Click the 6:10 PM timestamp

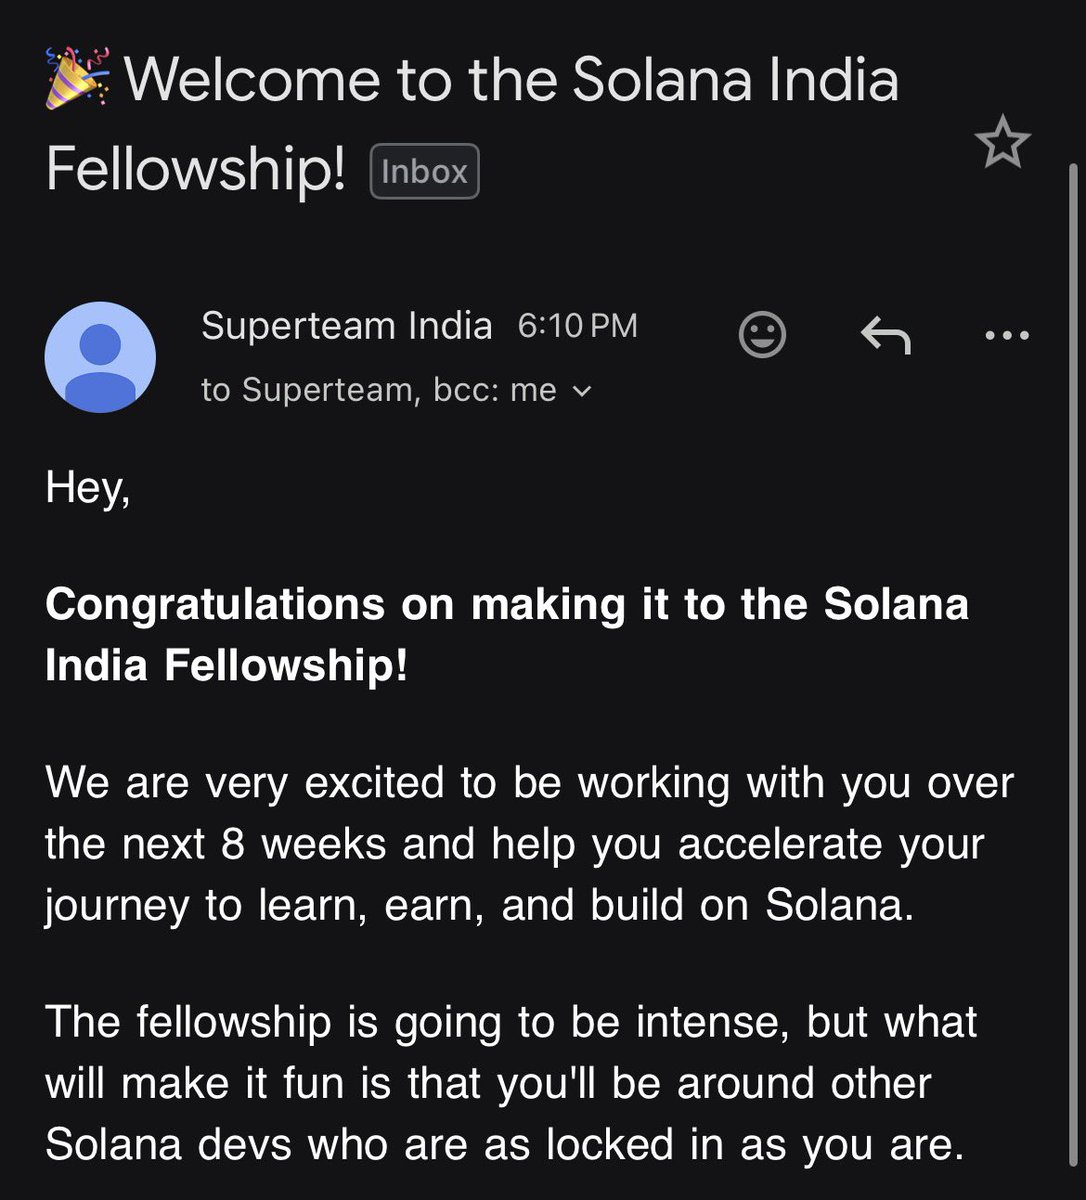[577, 326]
